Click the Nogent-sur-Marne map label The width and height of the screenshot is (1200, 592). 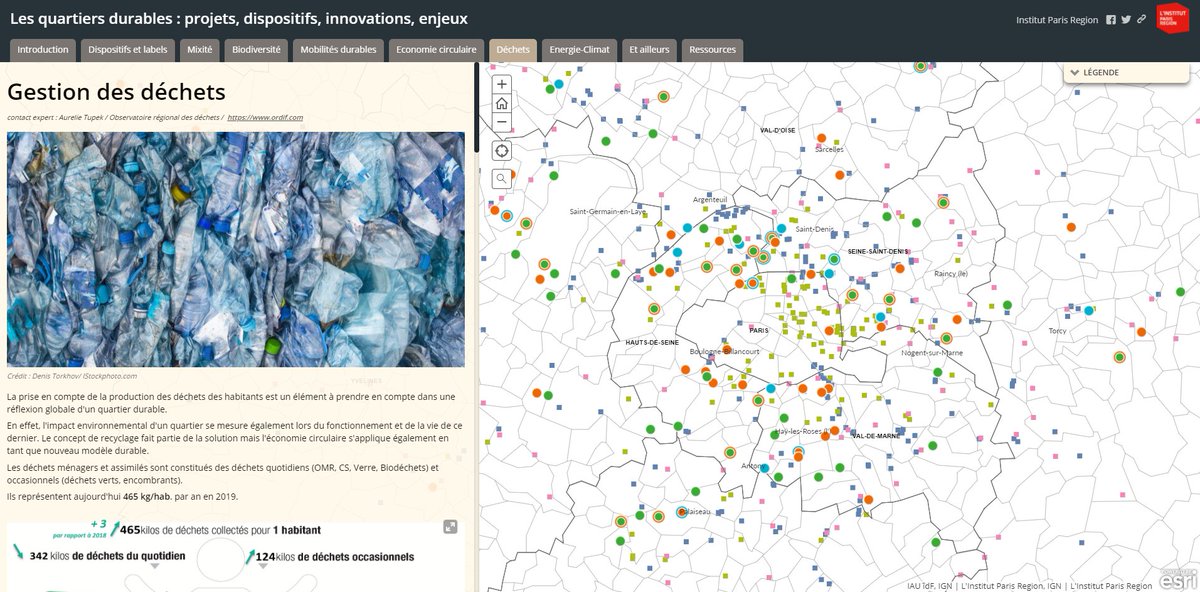[932, 352]
